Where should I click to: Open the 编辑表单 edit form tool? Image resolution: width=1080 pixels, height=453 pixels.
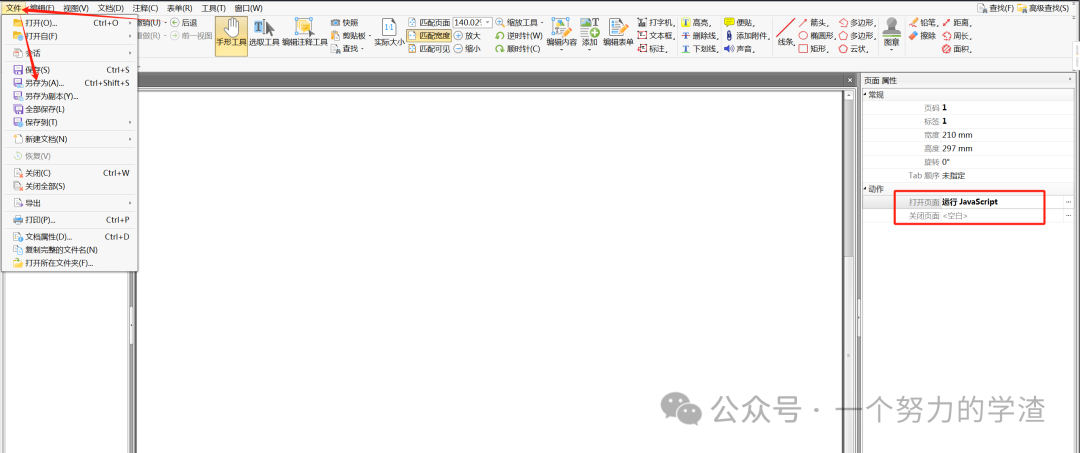(618, 33)
